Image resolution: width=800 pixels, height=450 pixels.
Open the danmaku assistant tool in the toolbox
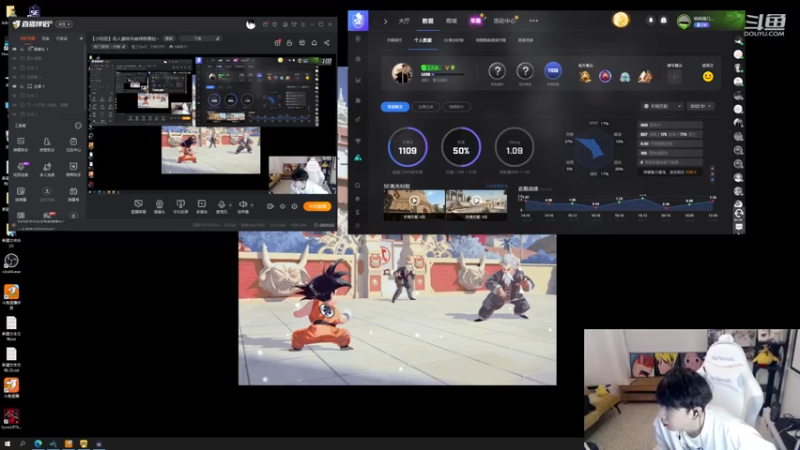pyautogui.click(x=20, y=144)
